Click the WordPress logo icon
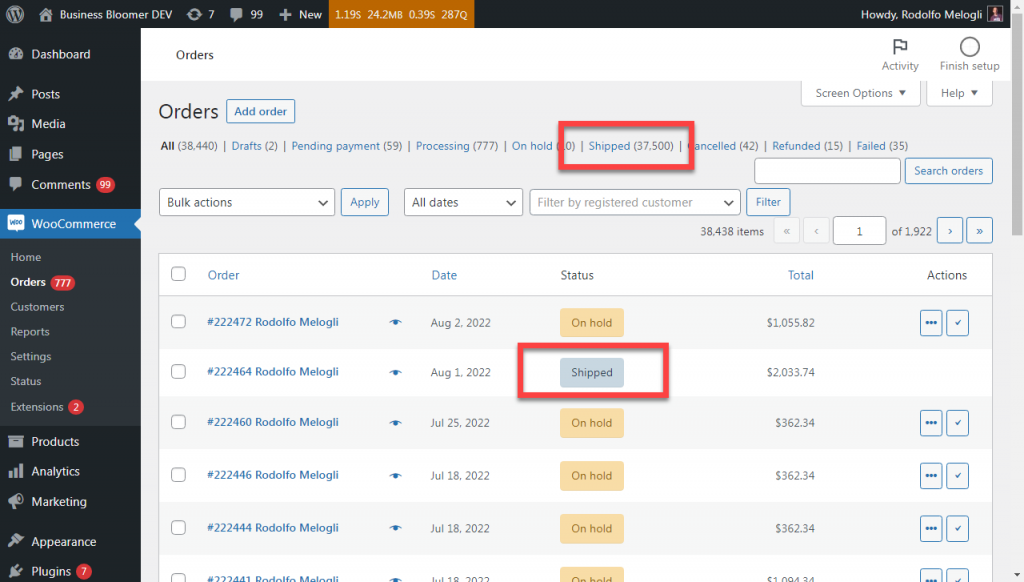 pyautogui.click(x=15, y=14)
